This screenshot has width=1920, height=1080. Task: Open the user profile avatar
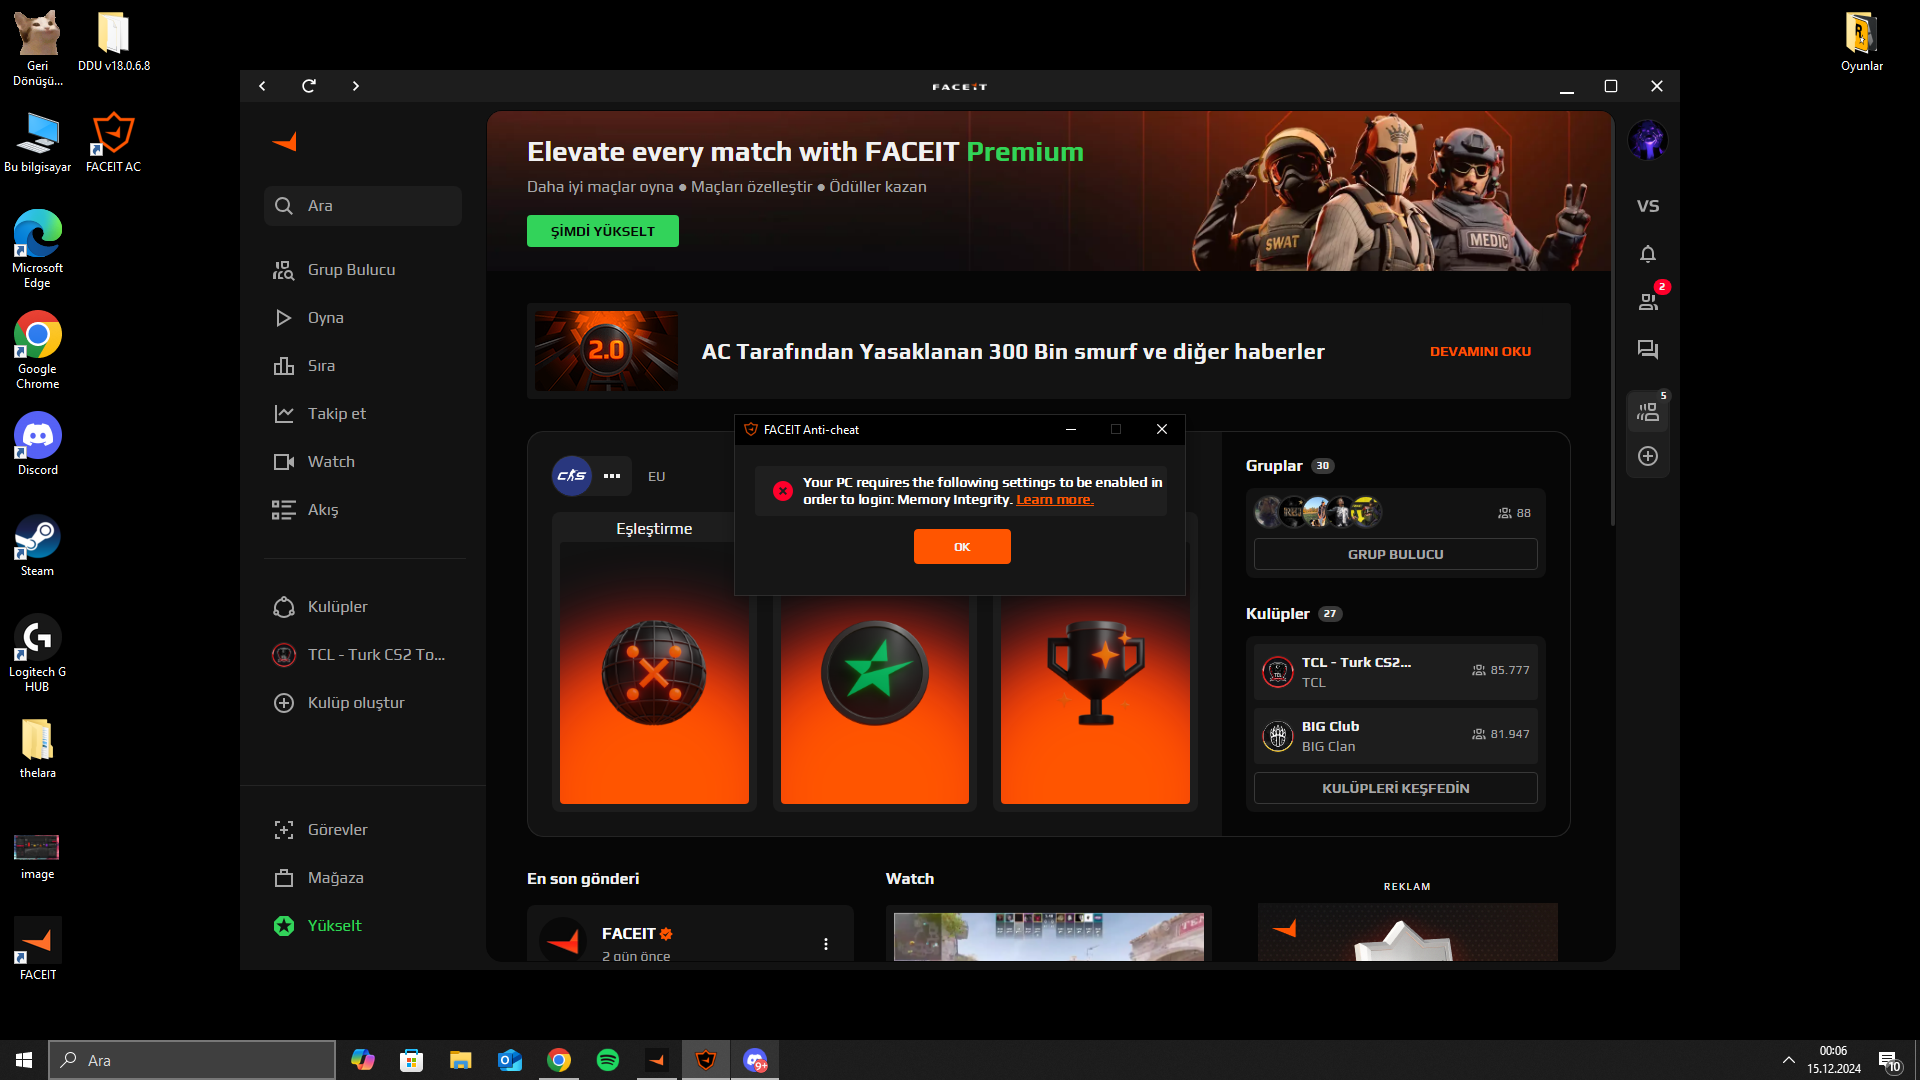pos(1648,140)
